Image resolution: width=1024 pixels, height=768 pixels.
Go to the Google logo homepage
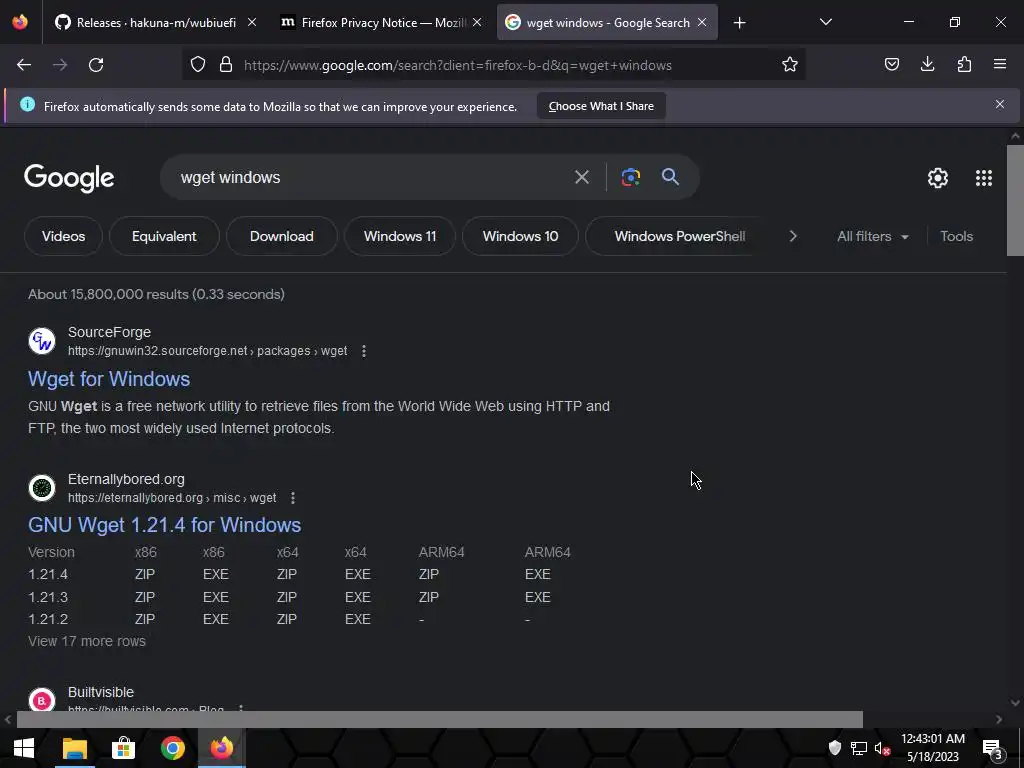point(69,178)
